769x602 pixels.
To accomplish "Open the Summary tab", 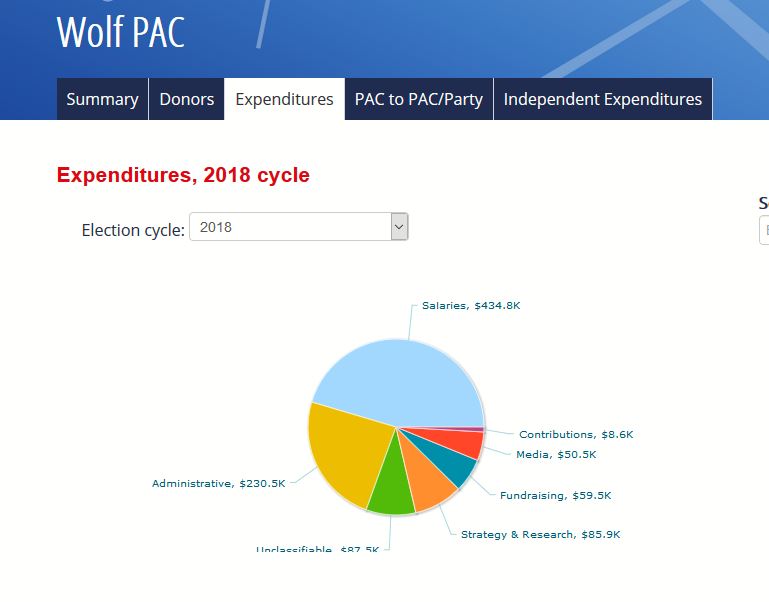I will [x=103, y=99].
